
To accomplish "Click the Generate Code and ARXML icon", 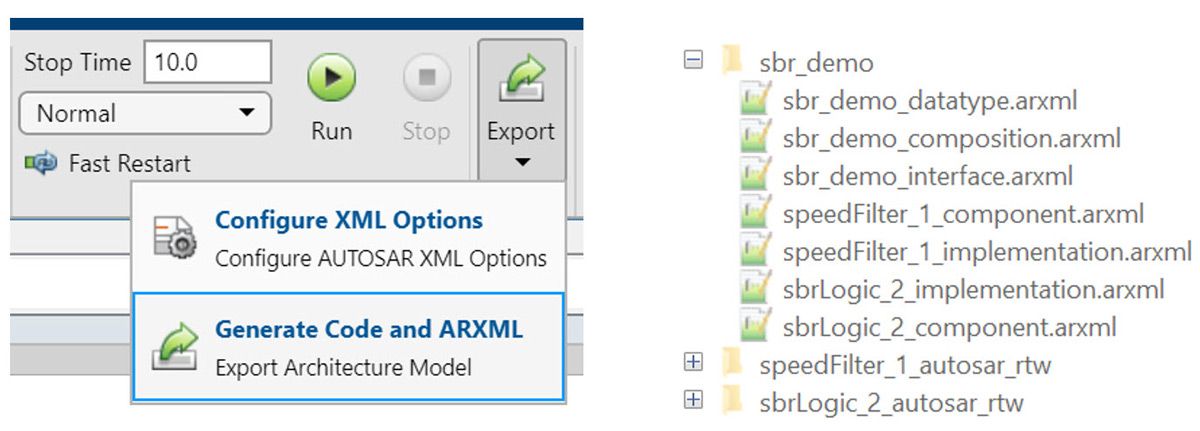I will pos(173,346).
